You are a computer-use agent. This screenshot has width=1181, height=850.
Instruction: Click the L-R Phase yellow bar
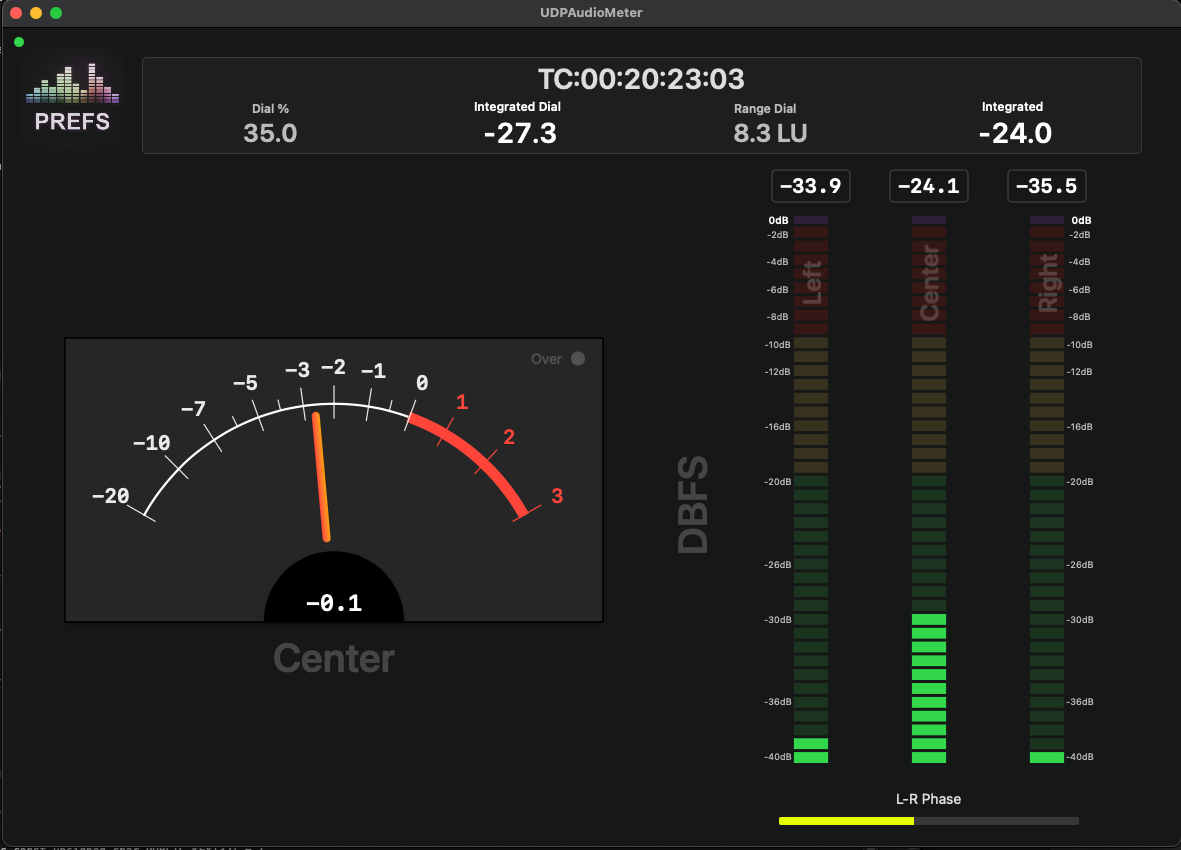846,821
